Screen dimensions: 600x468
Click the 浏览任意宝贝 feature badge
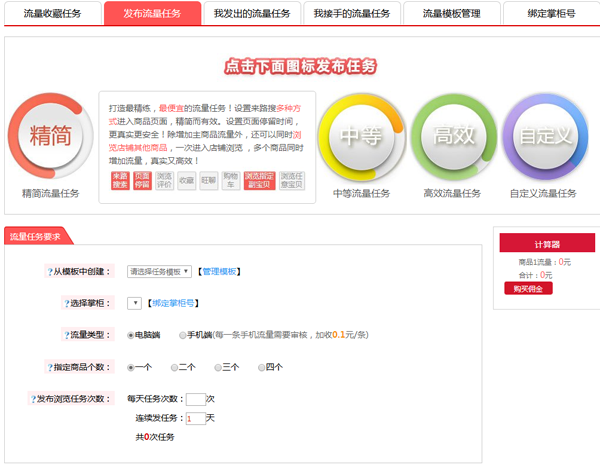(292, 181)
